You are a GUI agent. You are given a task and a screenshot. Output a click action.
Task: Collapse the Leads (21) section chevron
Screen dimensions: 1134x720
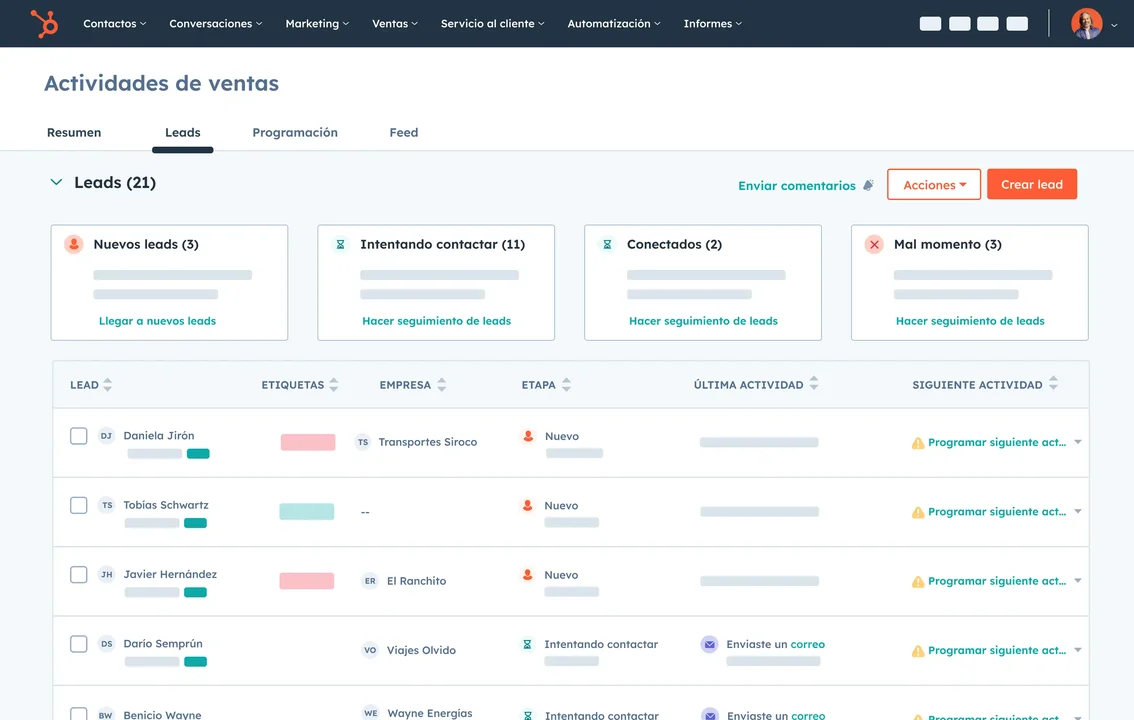[x=56, y=182]
